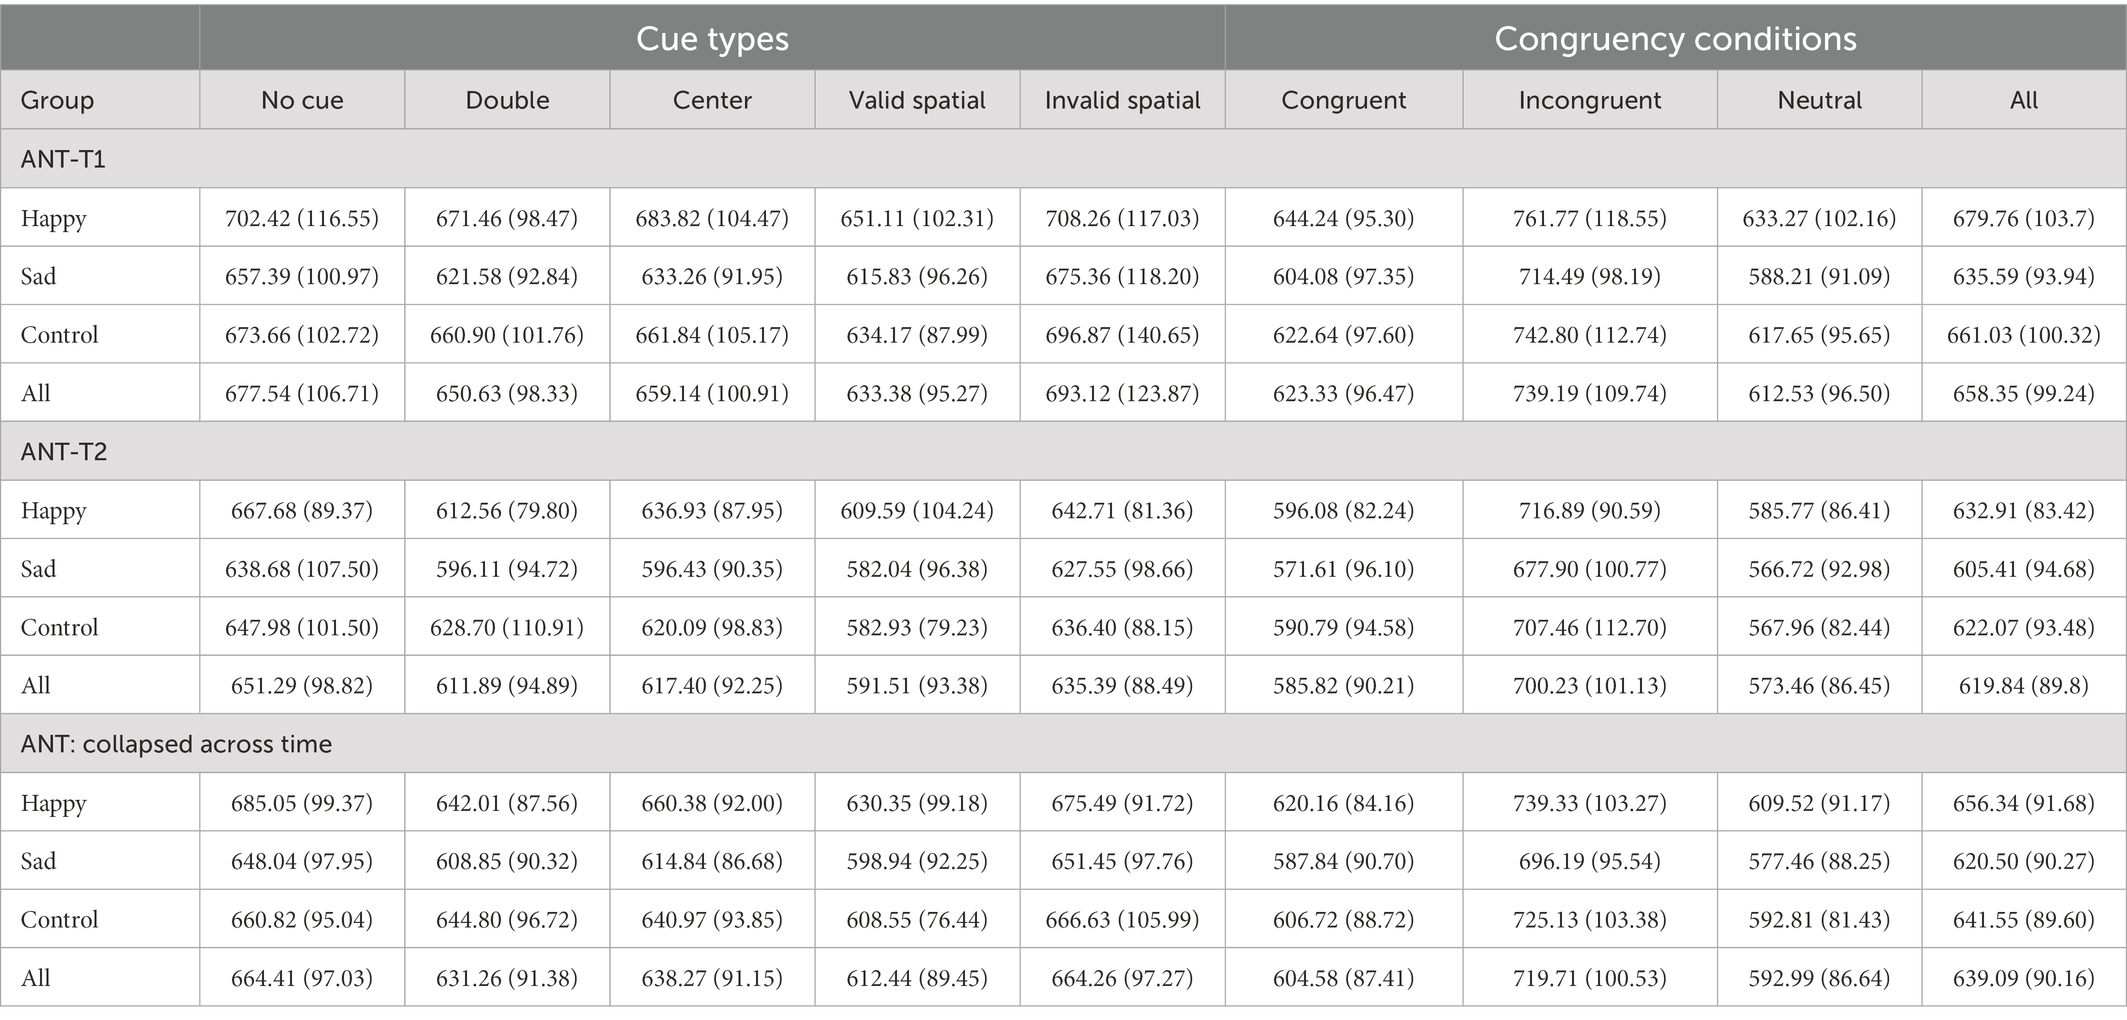Select cell 661.03 (100.32)
Image resolution: width=2127 pixels, height=1020 pixels.
(2023, 335)
